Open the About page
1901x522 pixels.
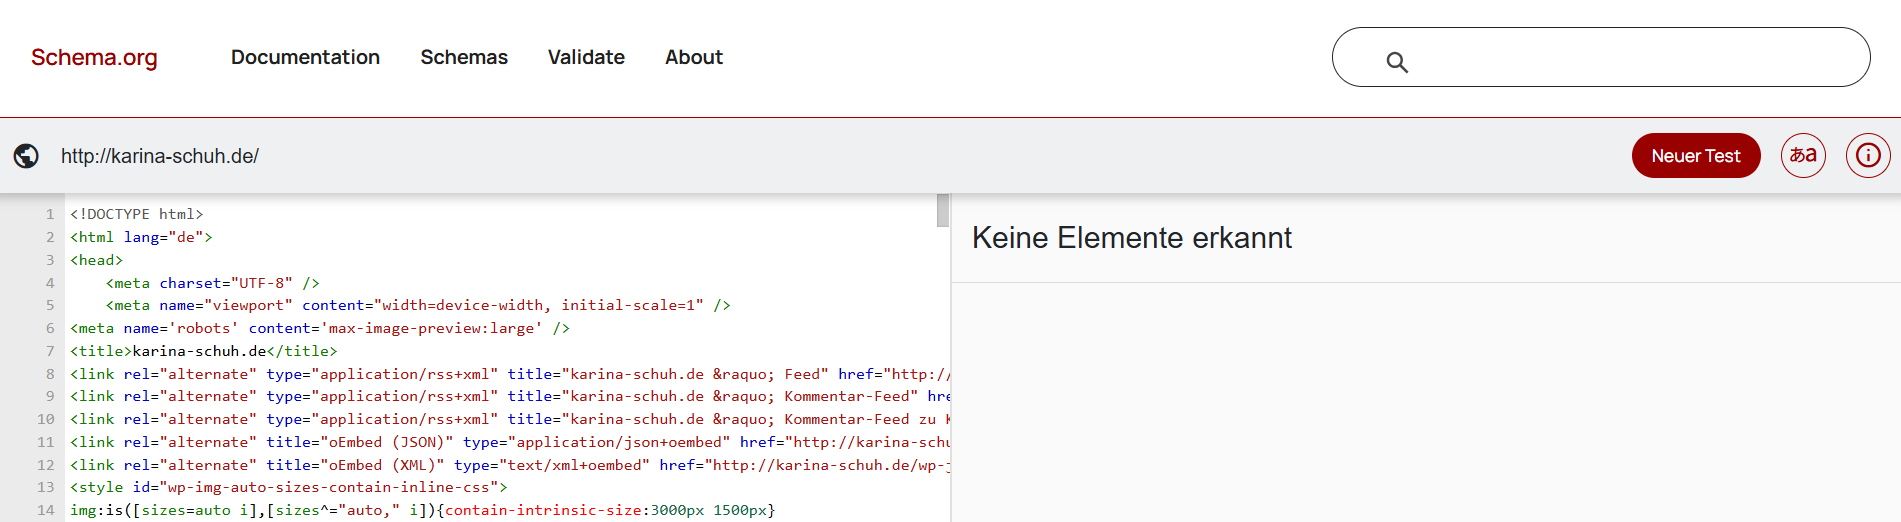tap(694, 57)
